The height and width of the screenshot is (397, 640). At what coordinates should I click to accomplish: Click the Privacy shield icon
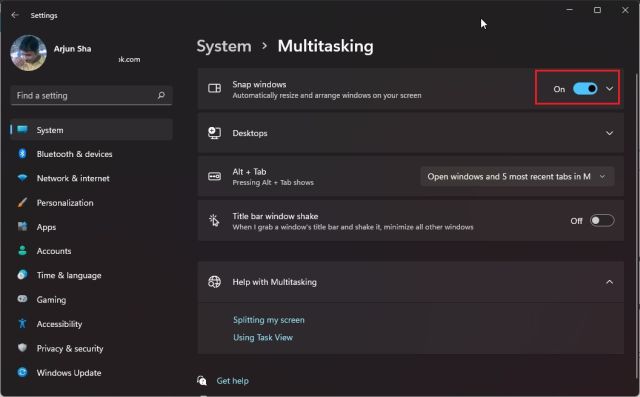click(22, 348)
